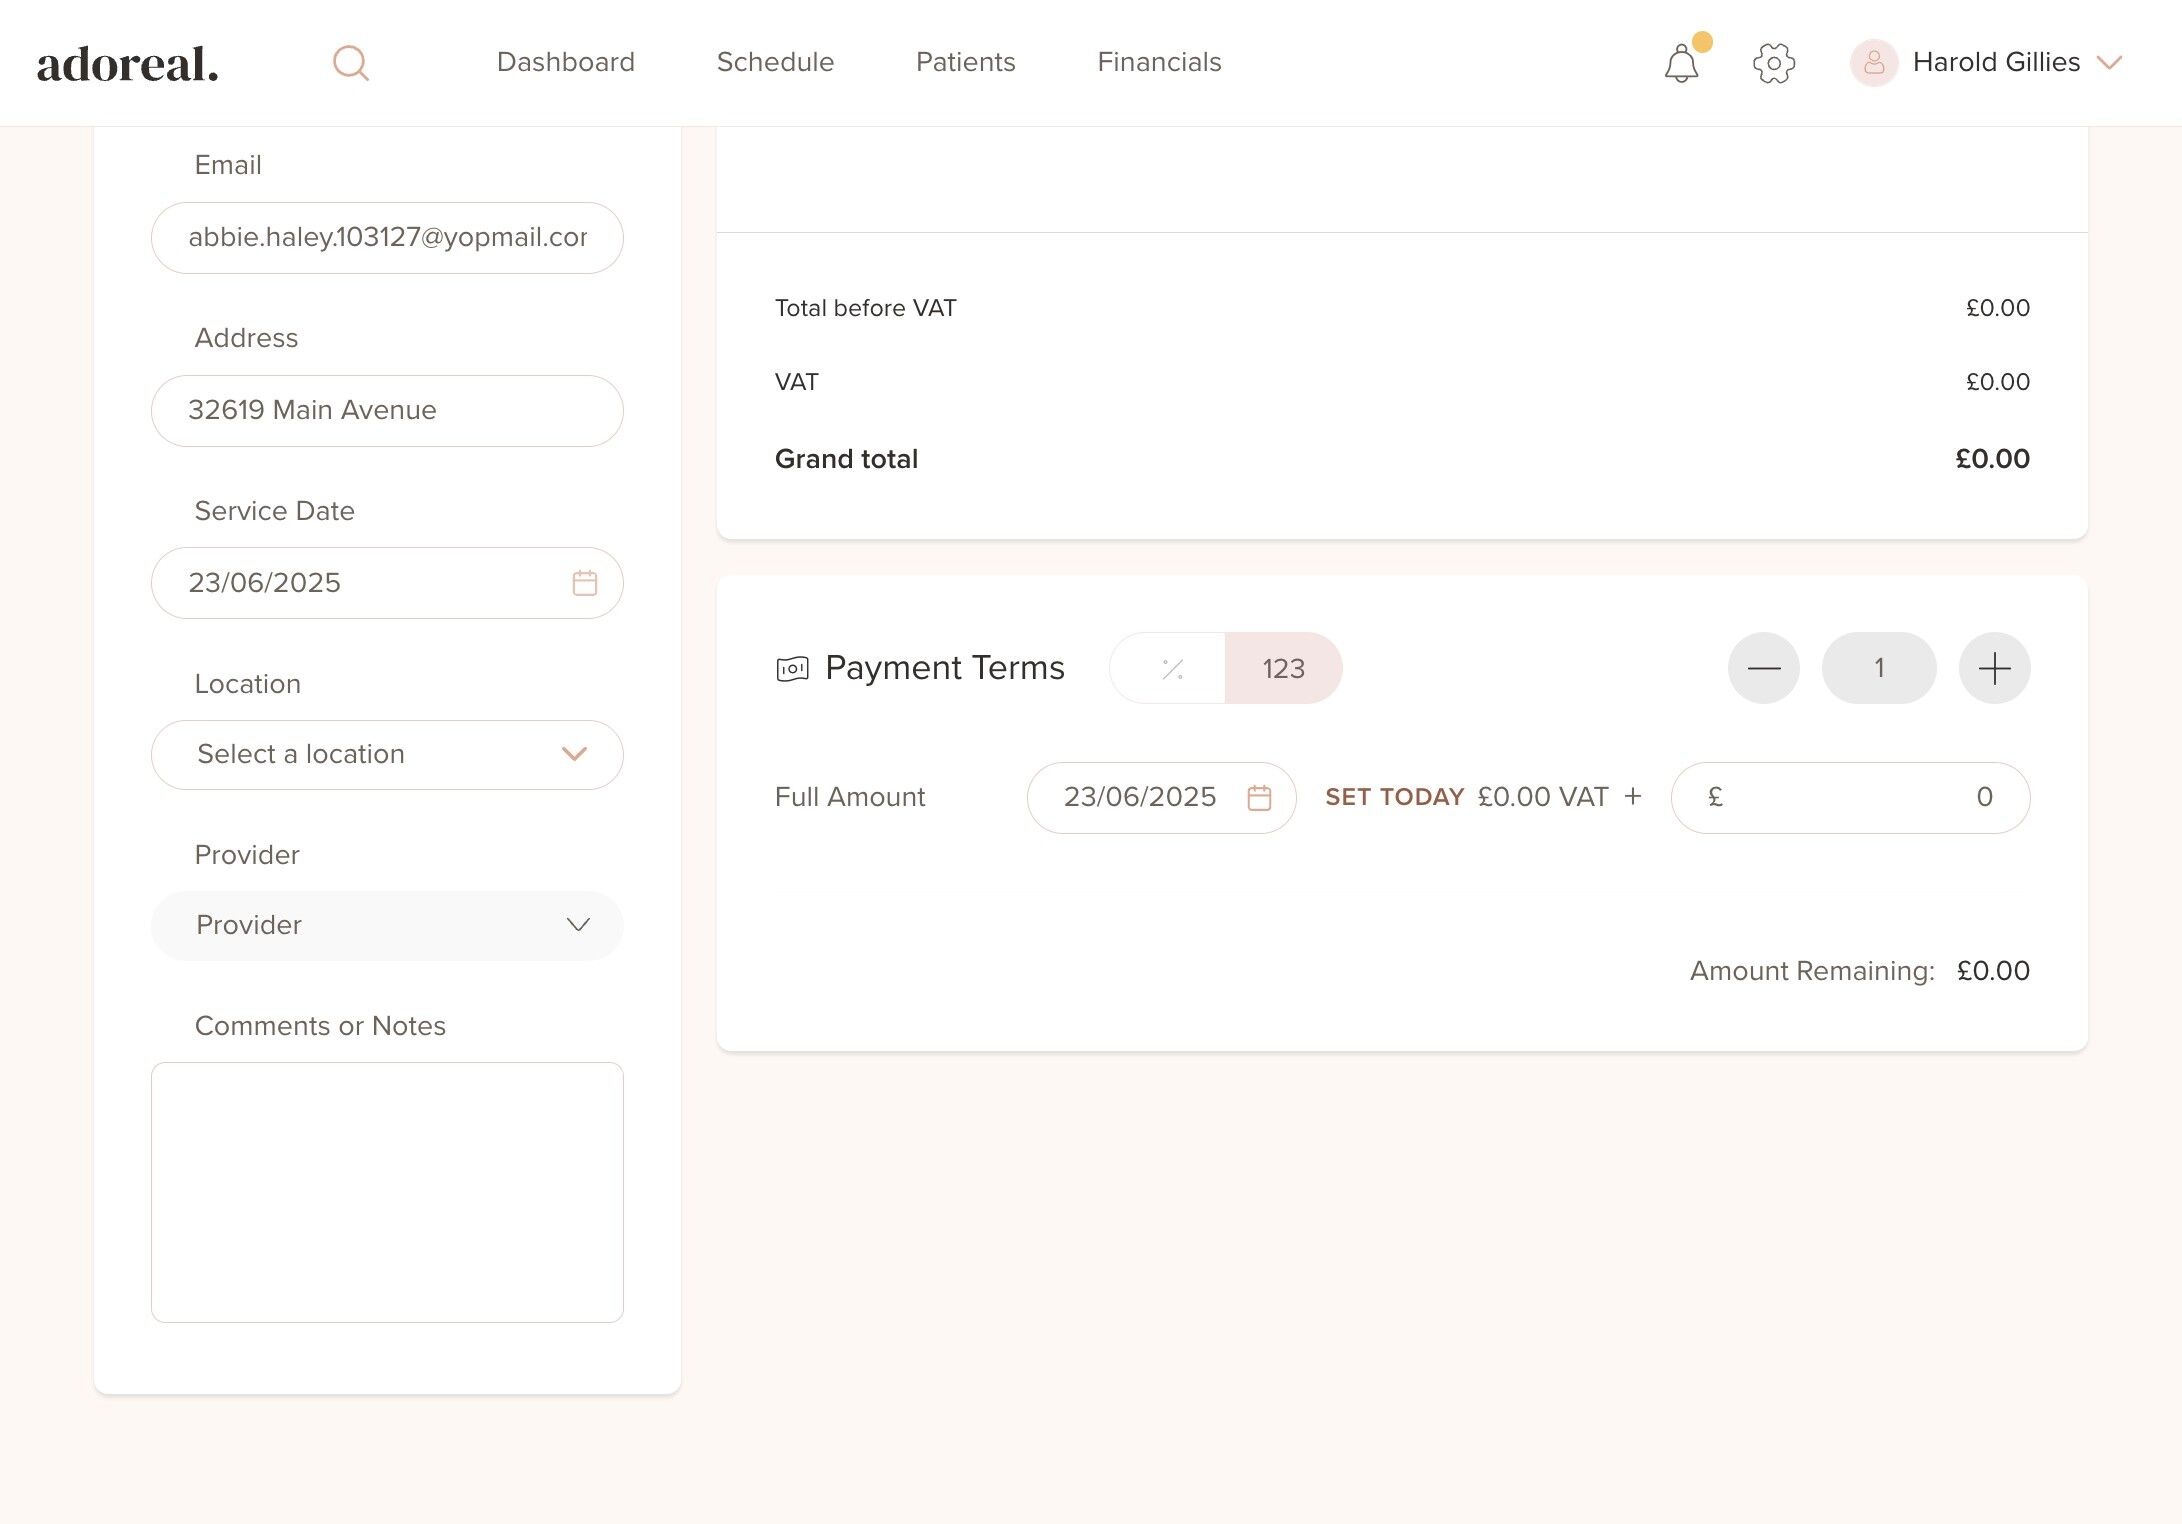This screenshot has height=1524, width=2182.
Task: Open the Financials menu
Action: pos(1159,62)
